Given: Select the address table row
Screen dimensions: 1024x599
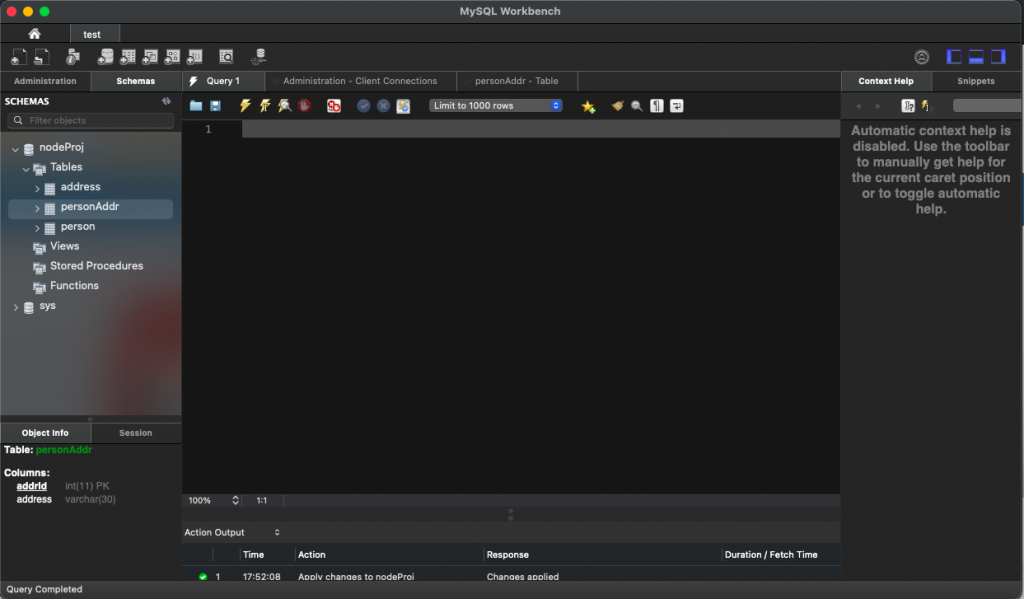Looking at the screenshot, I should (x=91, y=187).
